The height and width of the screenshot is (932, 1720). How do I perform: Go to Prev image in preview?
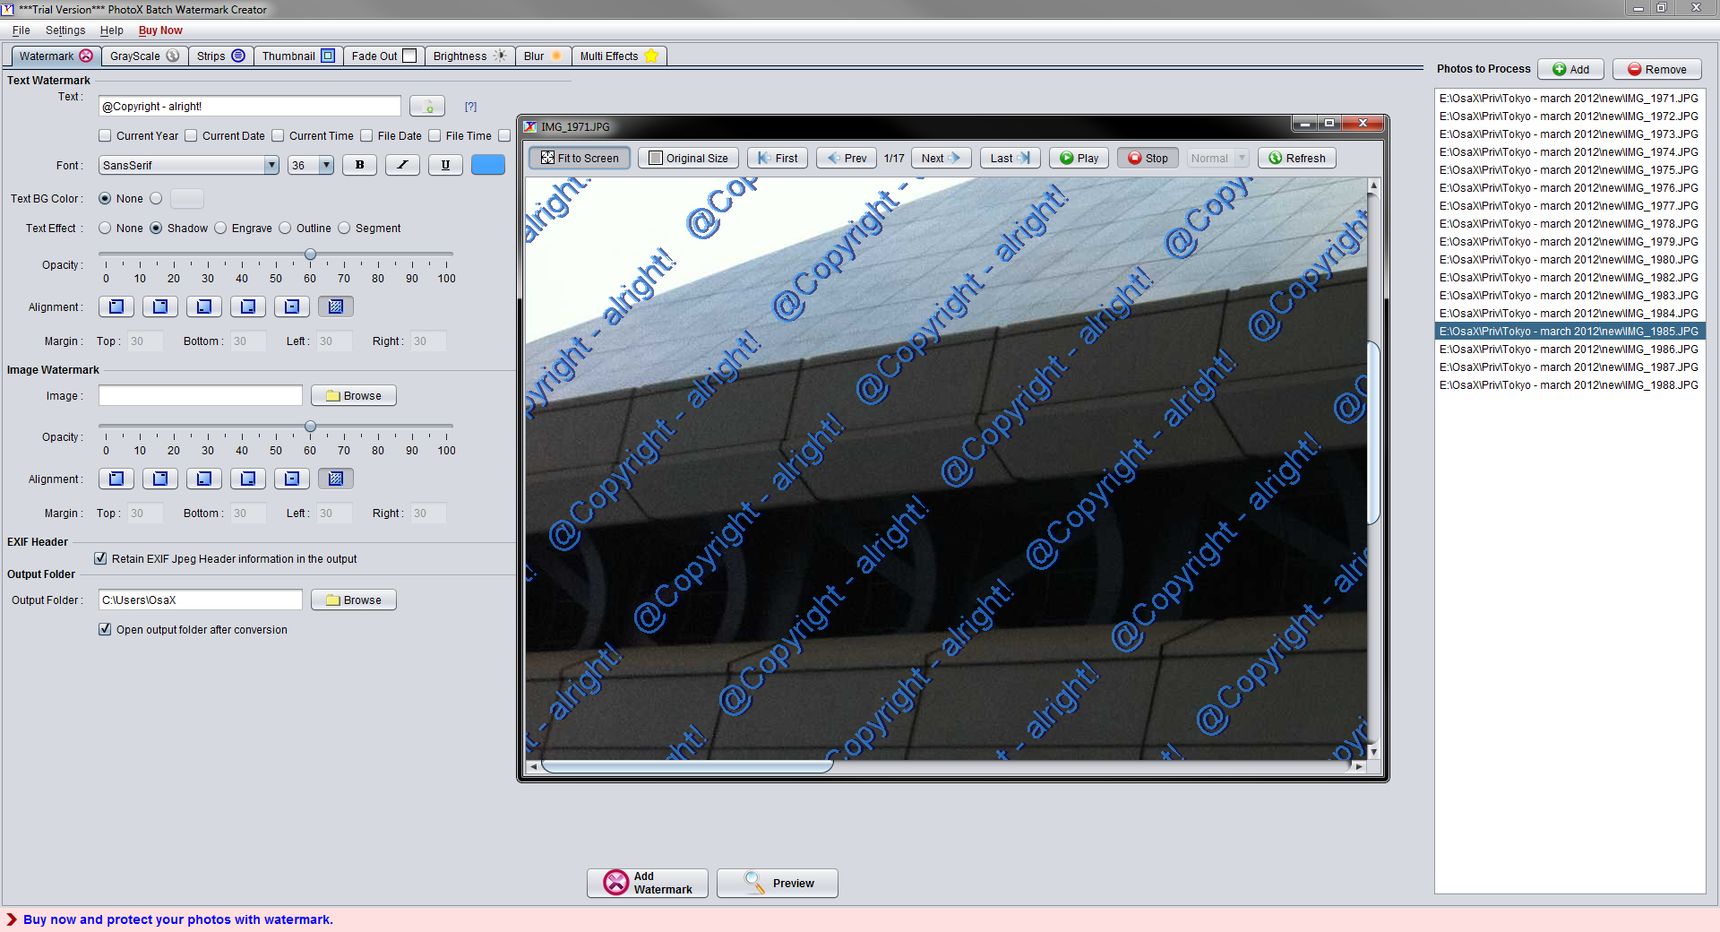[x=846, y=158]
